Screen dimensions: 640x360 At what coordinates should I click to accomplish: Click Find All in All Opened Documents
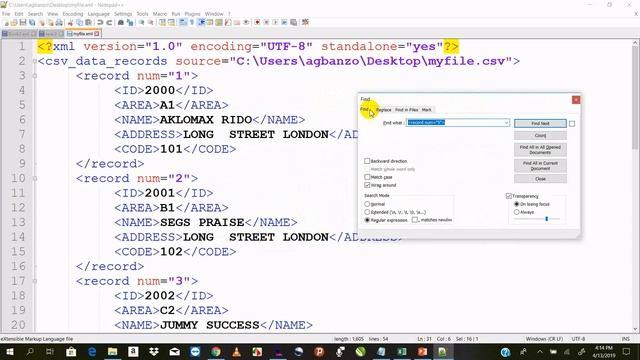[x=540, y=149]
